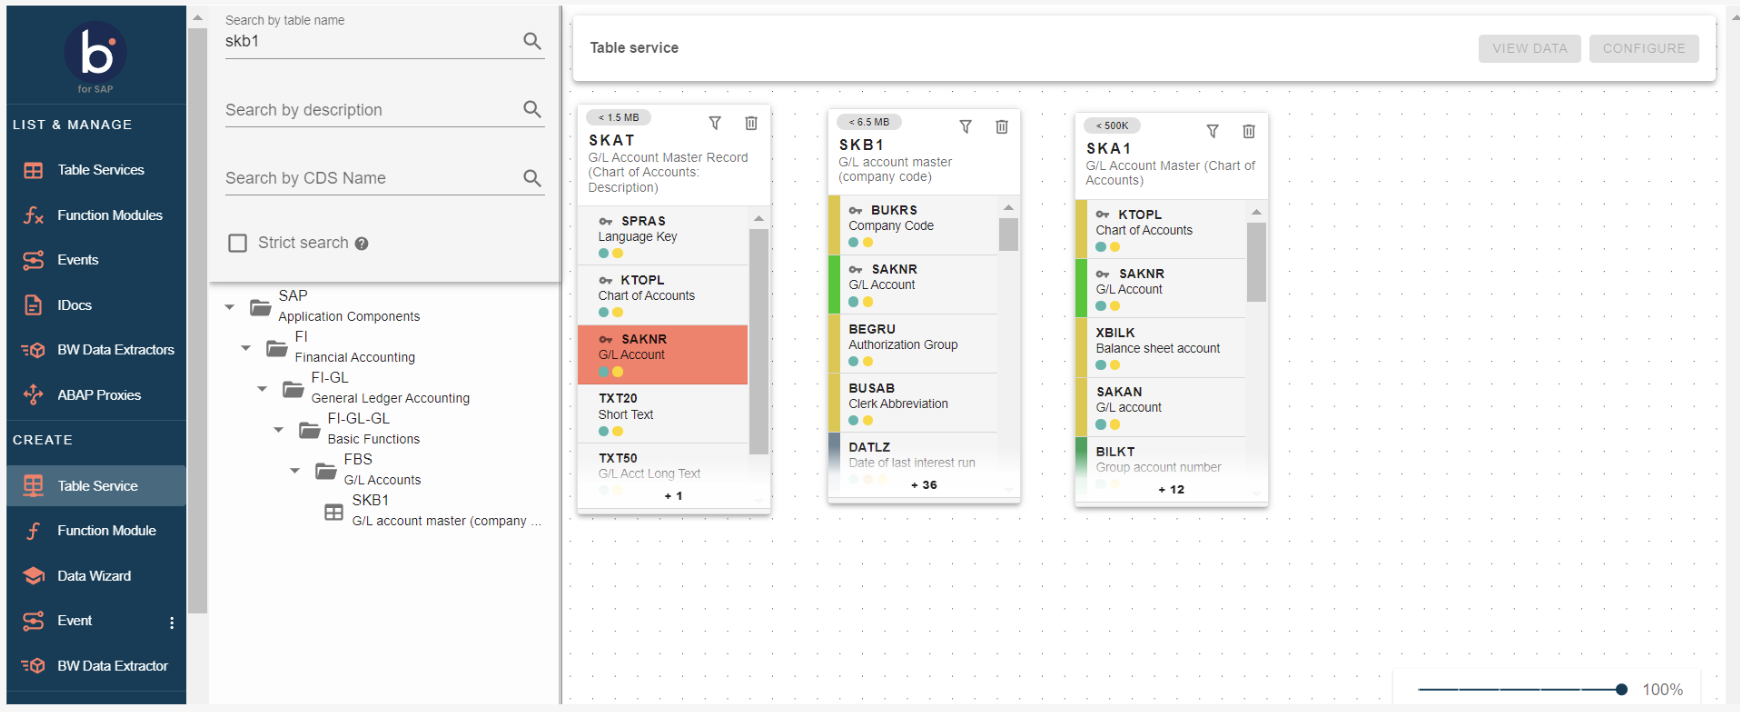
Task: Click the trash icon on SKAT card
Action: click(751, 123)
